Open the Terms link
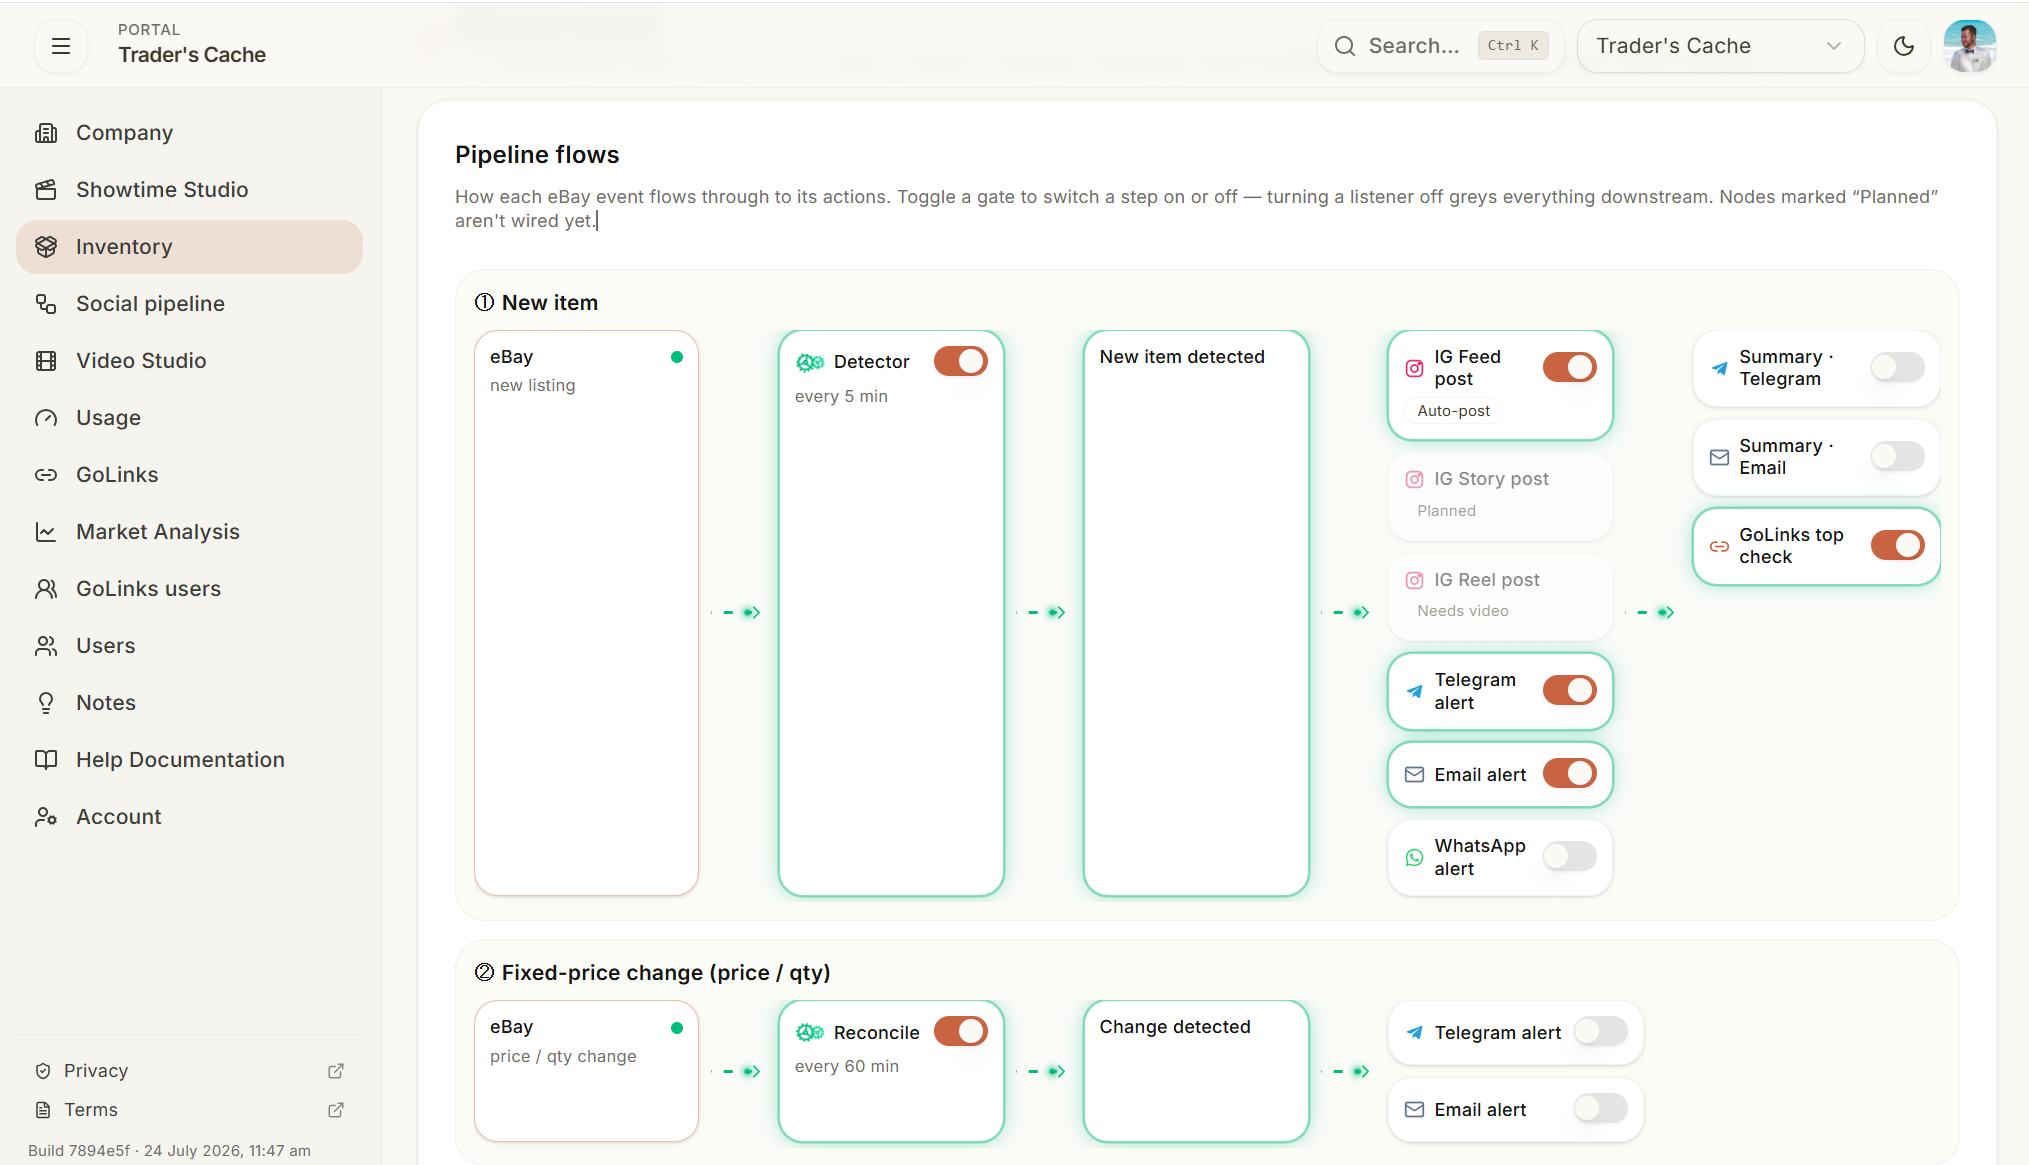This screenshot has width=2029, height=1165. (91, 1110)
